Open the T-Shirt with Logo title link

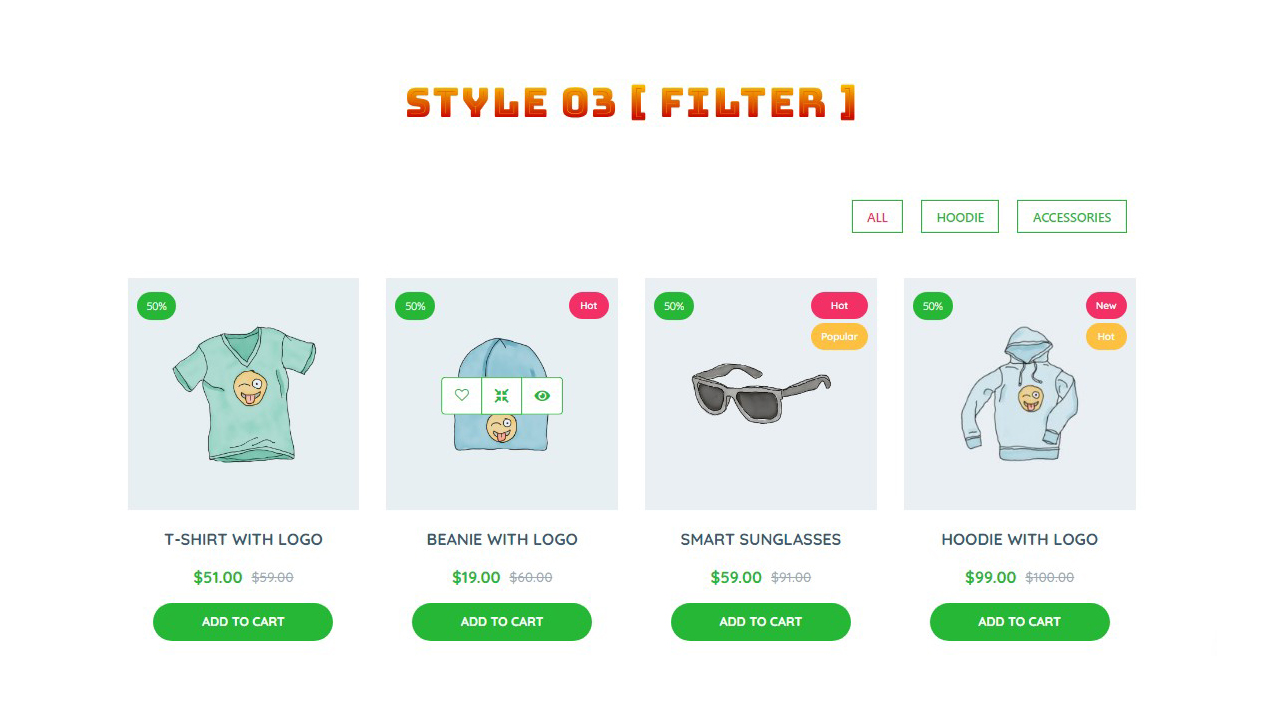point(243,540)
